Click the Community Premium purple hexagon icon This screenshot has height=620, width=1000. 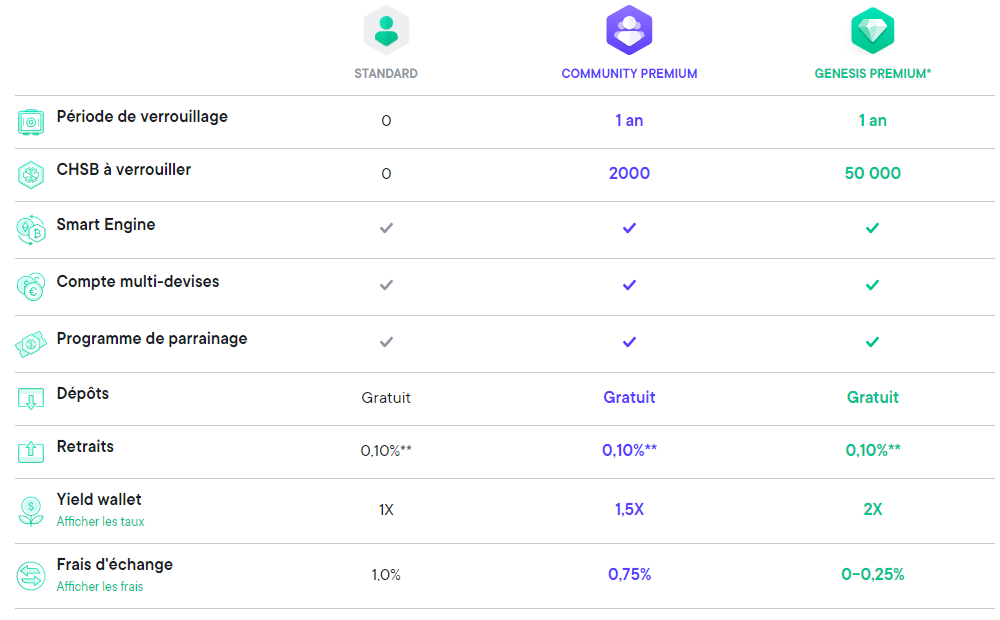(629, 29)
